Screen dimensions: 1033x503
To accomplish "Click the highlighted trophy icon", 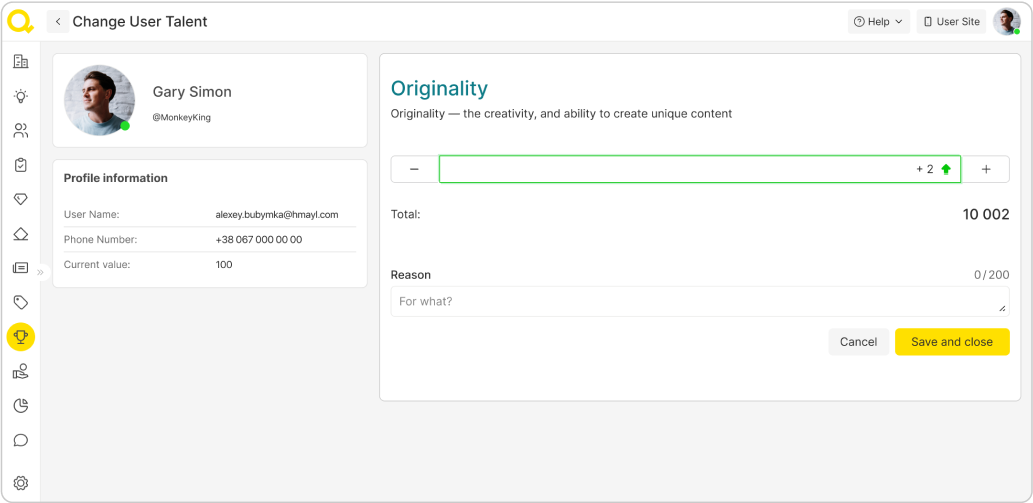I will (x=20, y=337).
